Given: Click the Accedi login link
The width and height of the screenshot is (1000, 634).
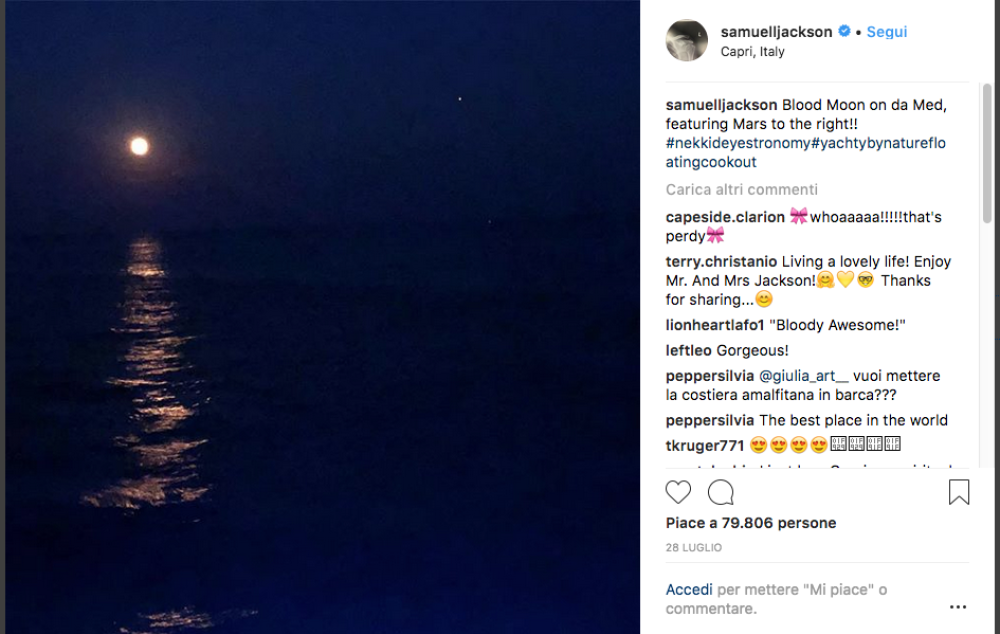Looking at the screenshot, I should [689, 590].
